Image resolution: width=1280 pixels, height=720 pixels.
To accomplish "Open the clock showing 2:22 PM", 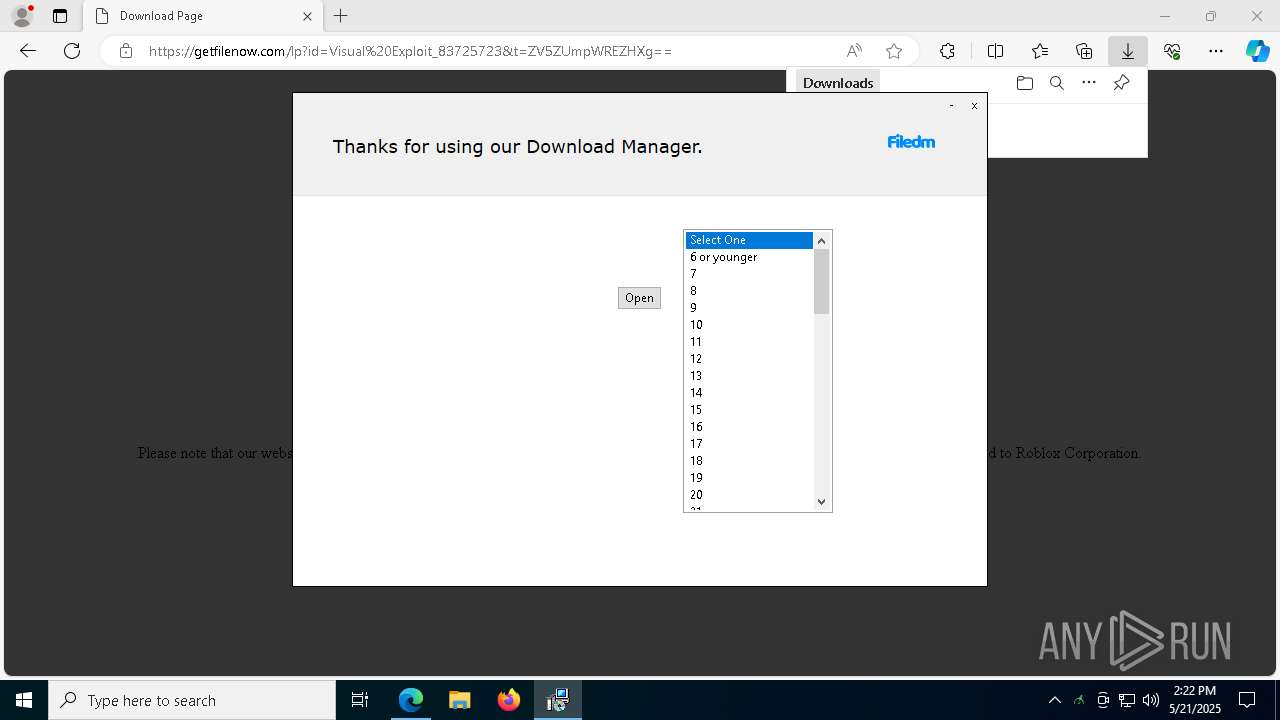I will [1195, 699].
